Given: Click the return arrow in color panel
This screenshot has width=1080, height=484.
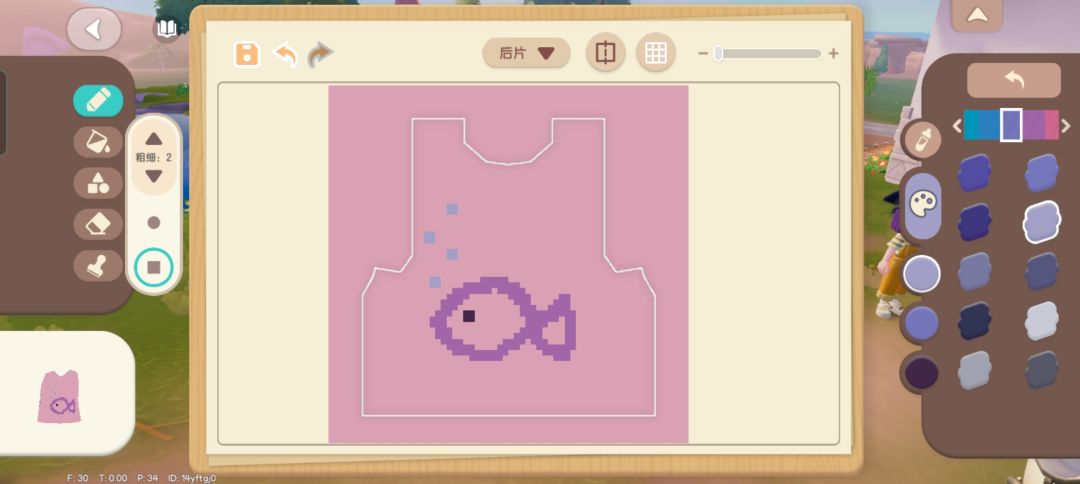Looking at the screenshot, I should 1014,81.
